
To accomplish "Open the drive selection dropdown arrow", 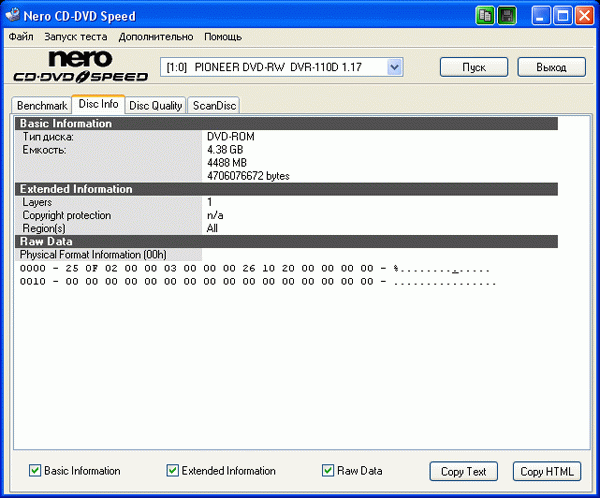I will click(x=394, y=67).
